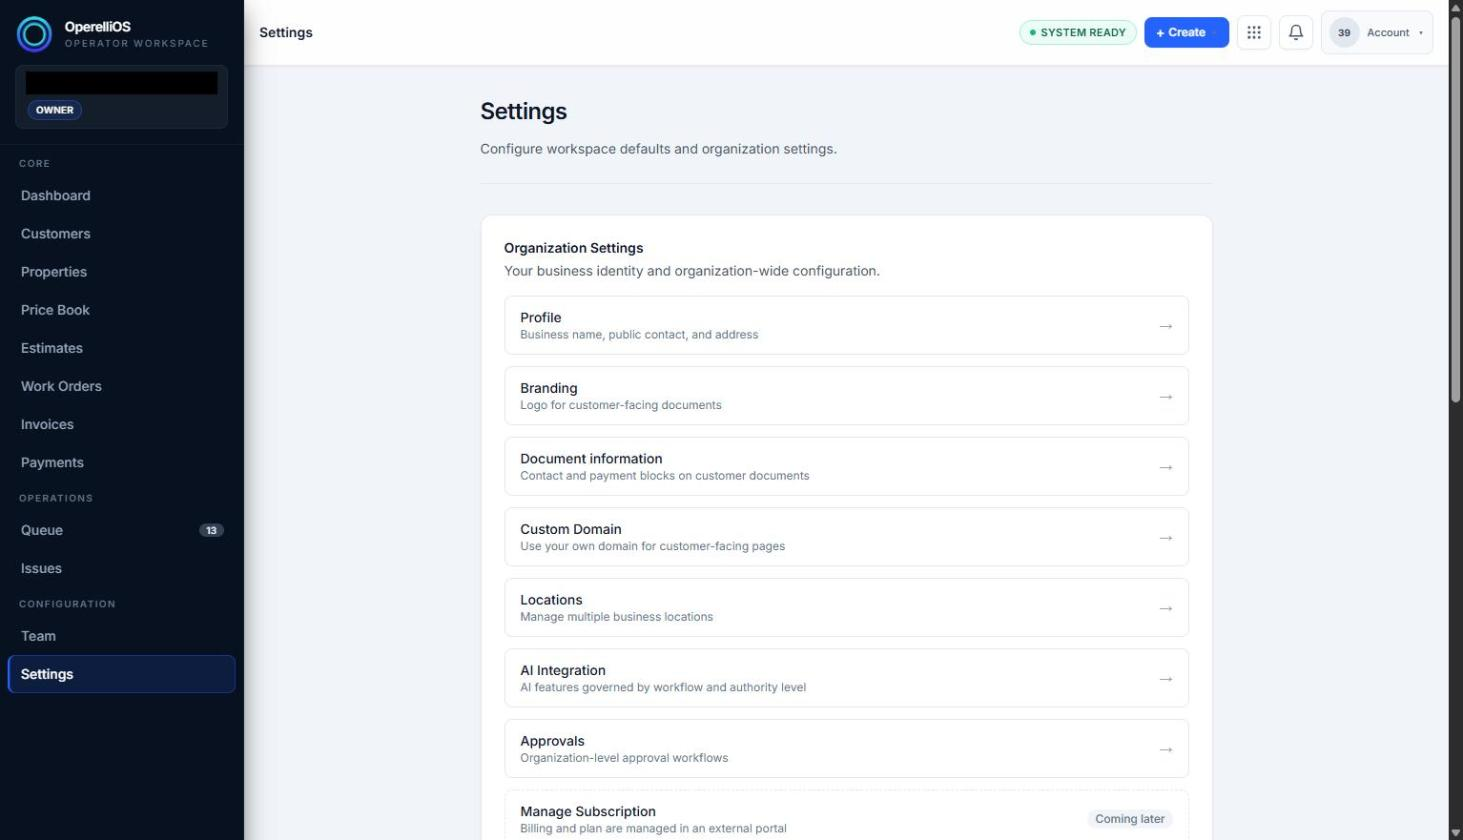Click the account avatar showing 39
This screenshot has height=840, width=1463.
click(x=1343, y=32)
